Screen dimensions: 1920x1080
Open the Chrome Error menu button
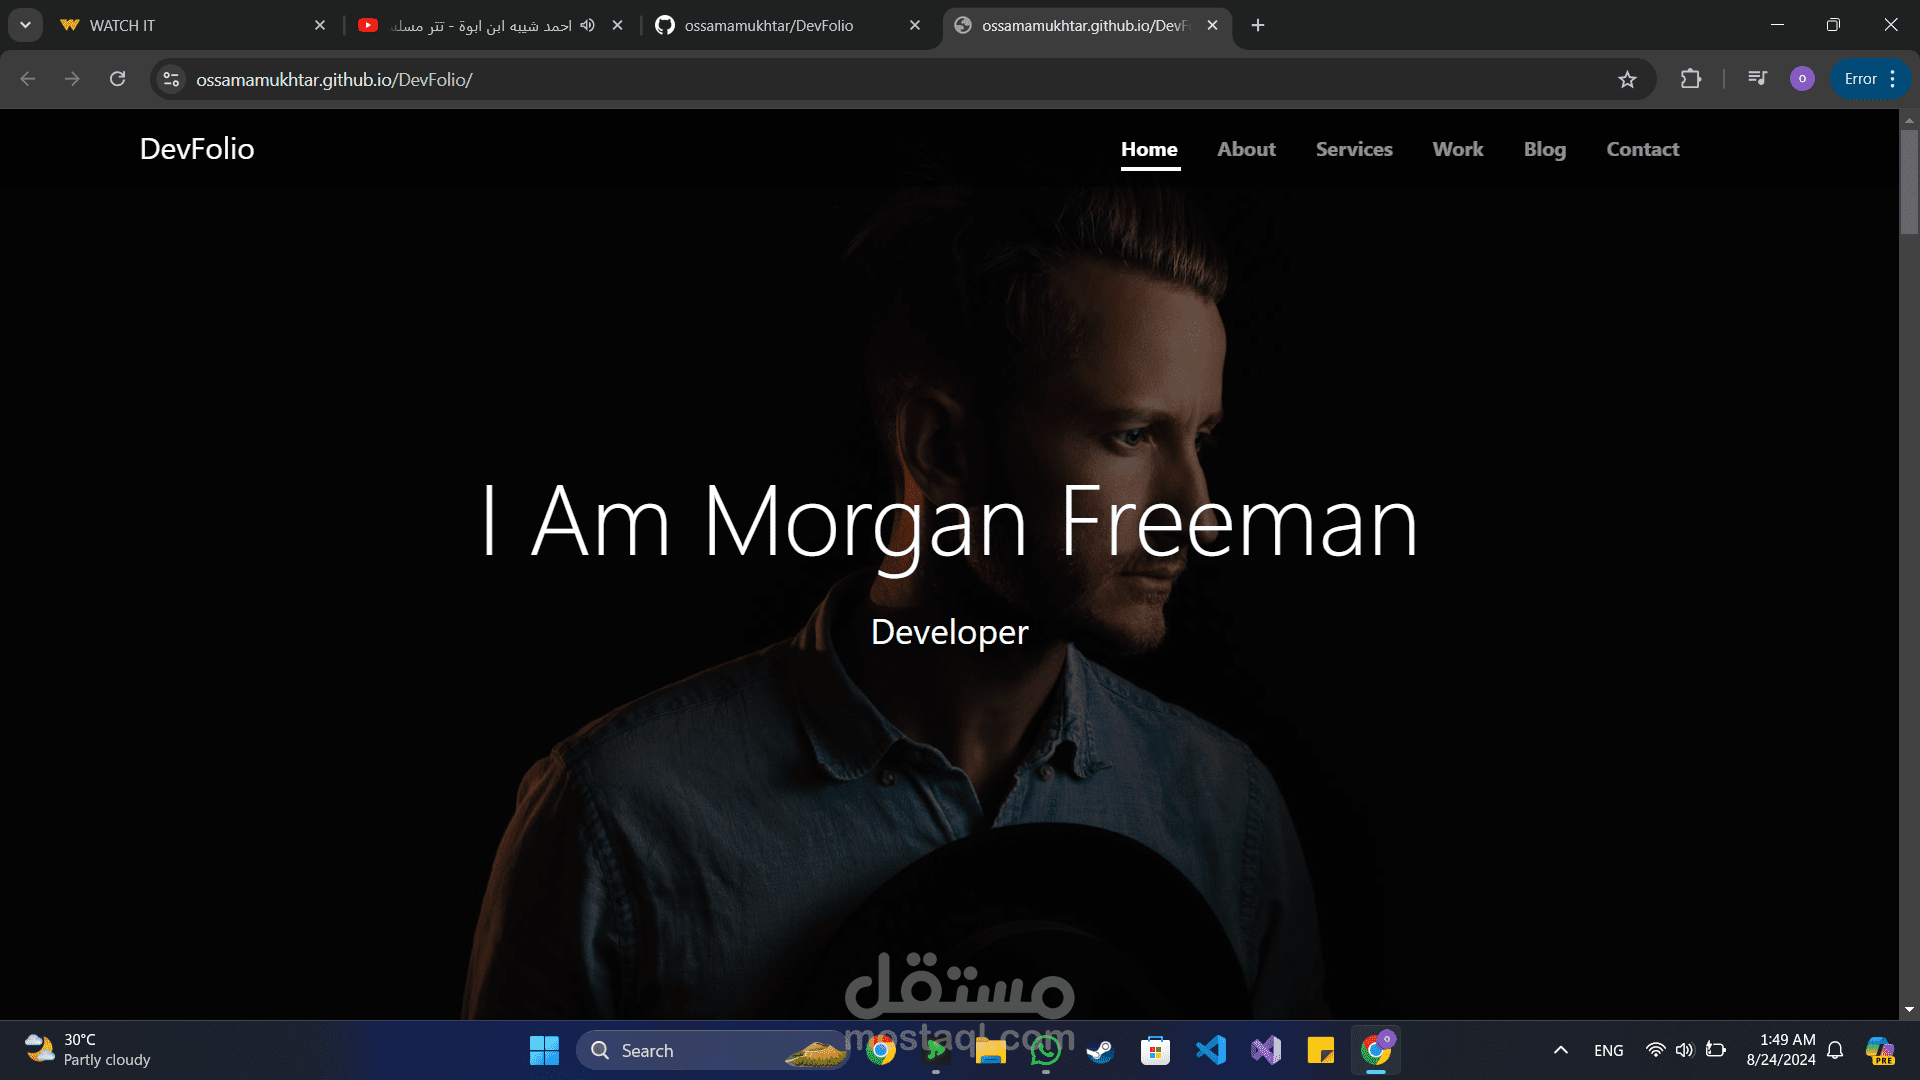(1870, 79)
